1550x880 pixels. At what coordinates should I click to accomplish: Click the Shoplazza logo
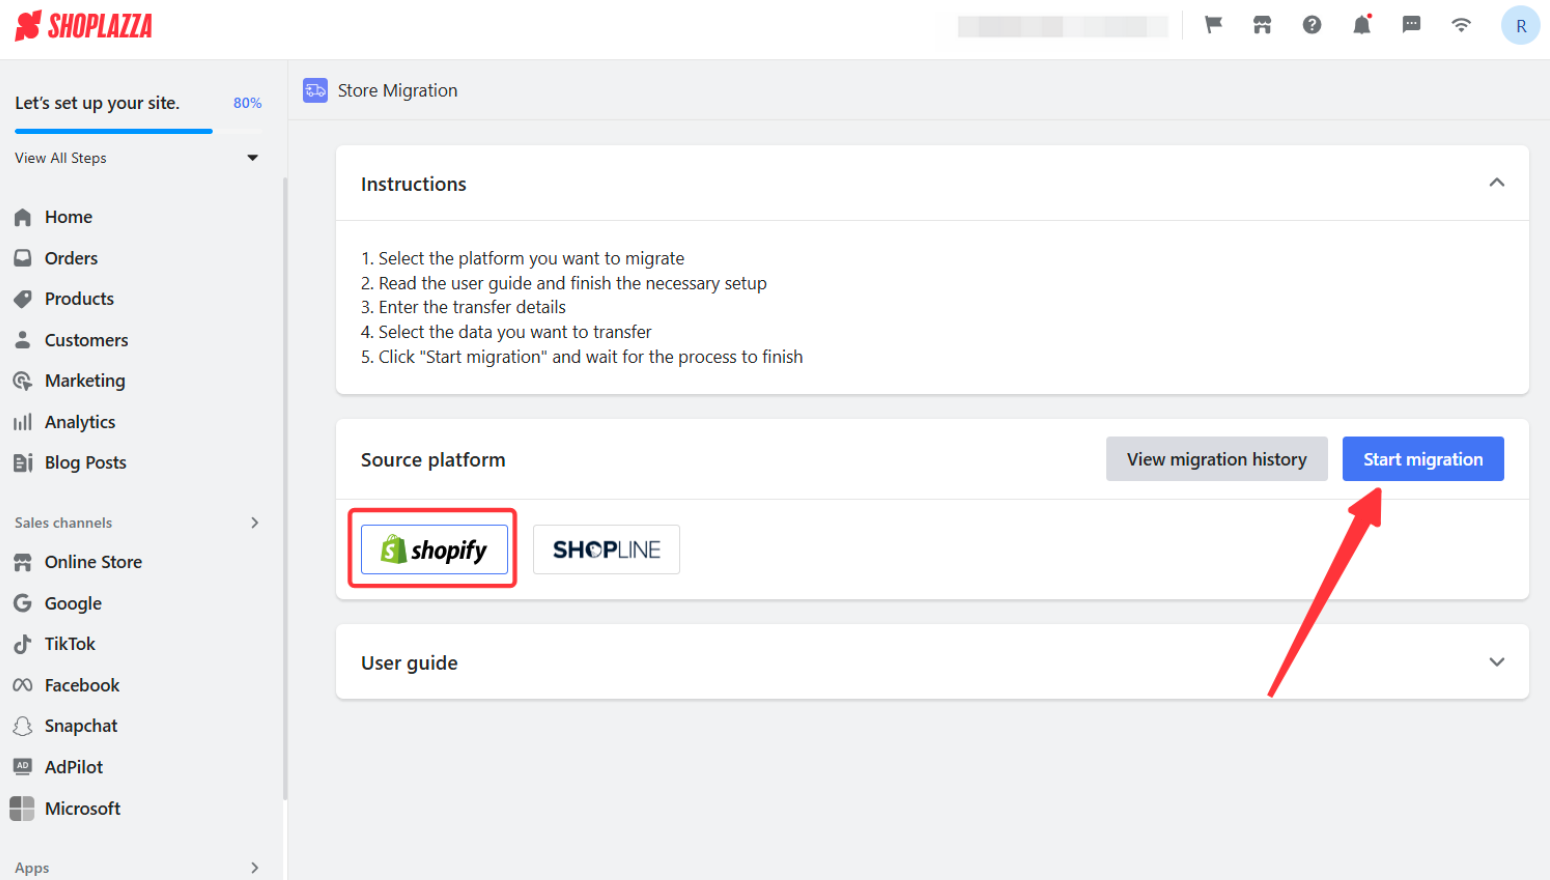pos(84,26)
